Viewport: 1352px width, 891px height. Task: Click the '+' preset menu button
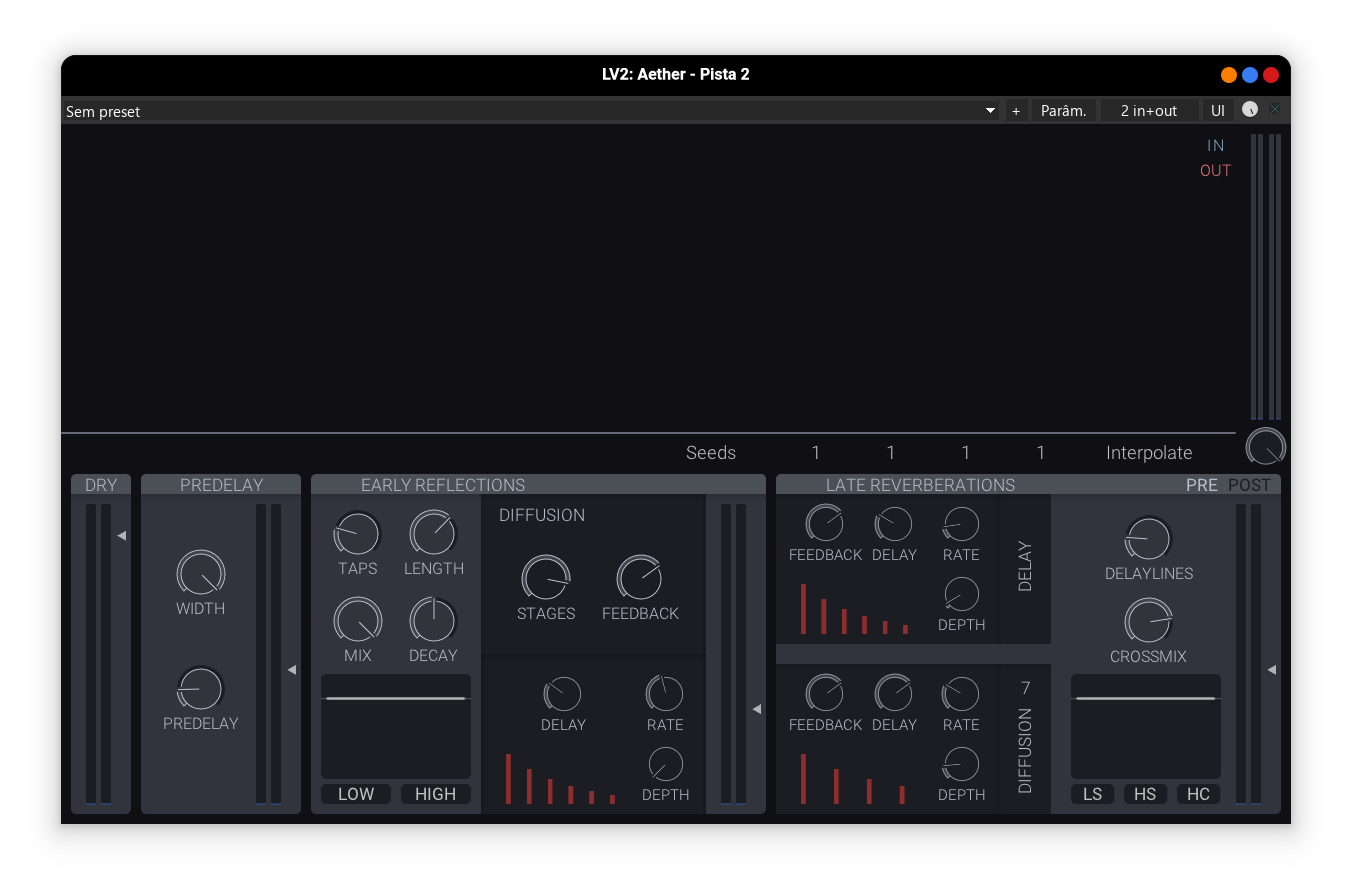(x=1016, y=111)
